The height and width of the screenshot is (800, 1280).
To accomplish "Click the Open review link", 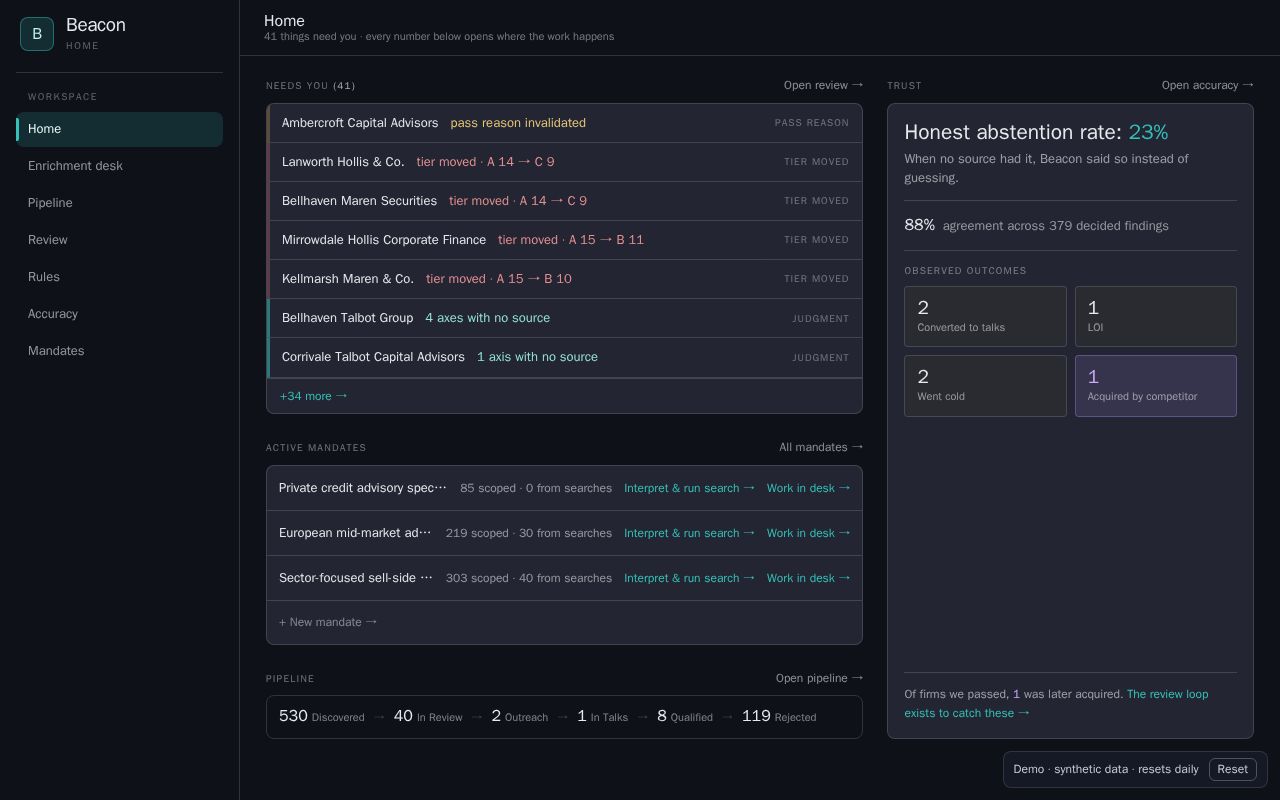I will click(x=823, y=85).
